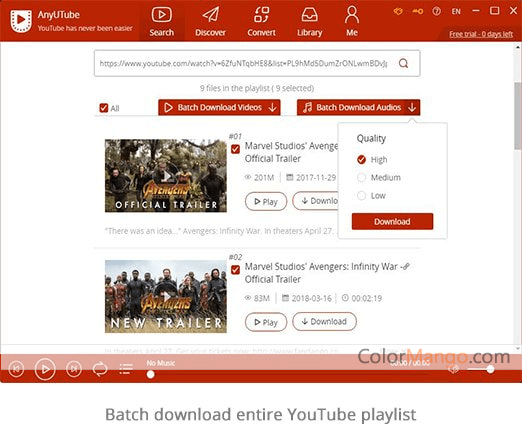Open the Discover tab
This screenshot has width=522, height=424.
[210, 21]
